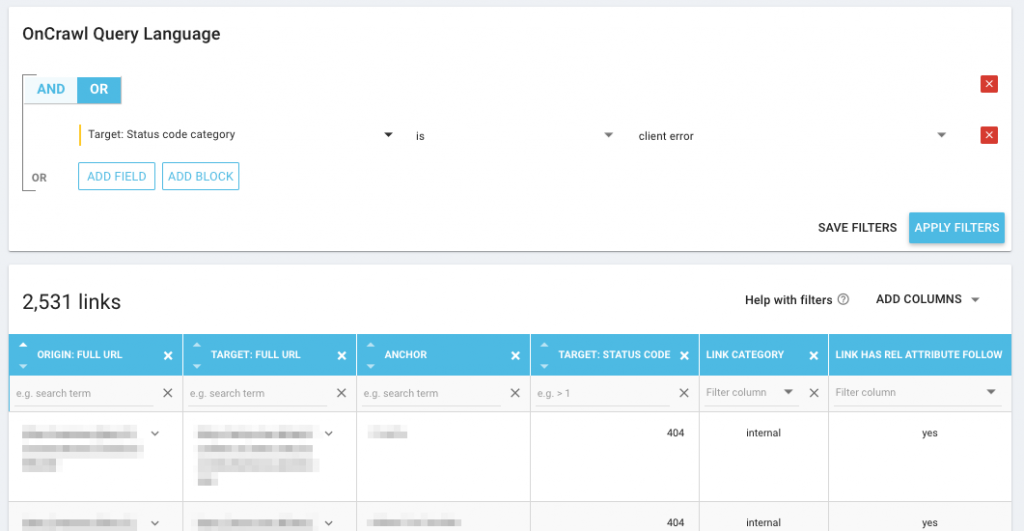Screen dimensions: 1024x531
Task: Remove the Target: Full URL column
Action: [342, 355]
